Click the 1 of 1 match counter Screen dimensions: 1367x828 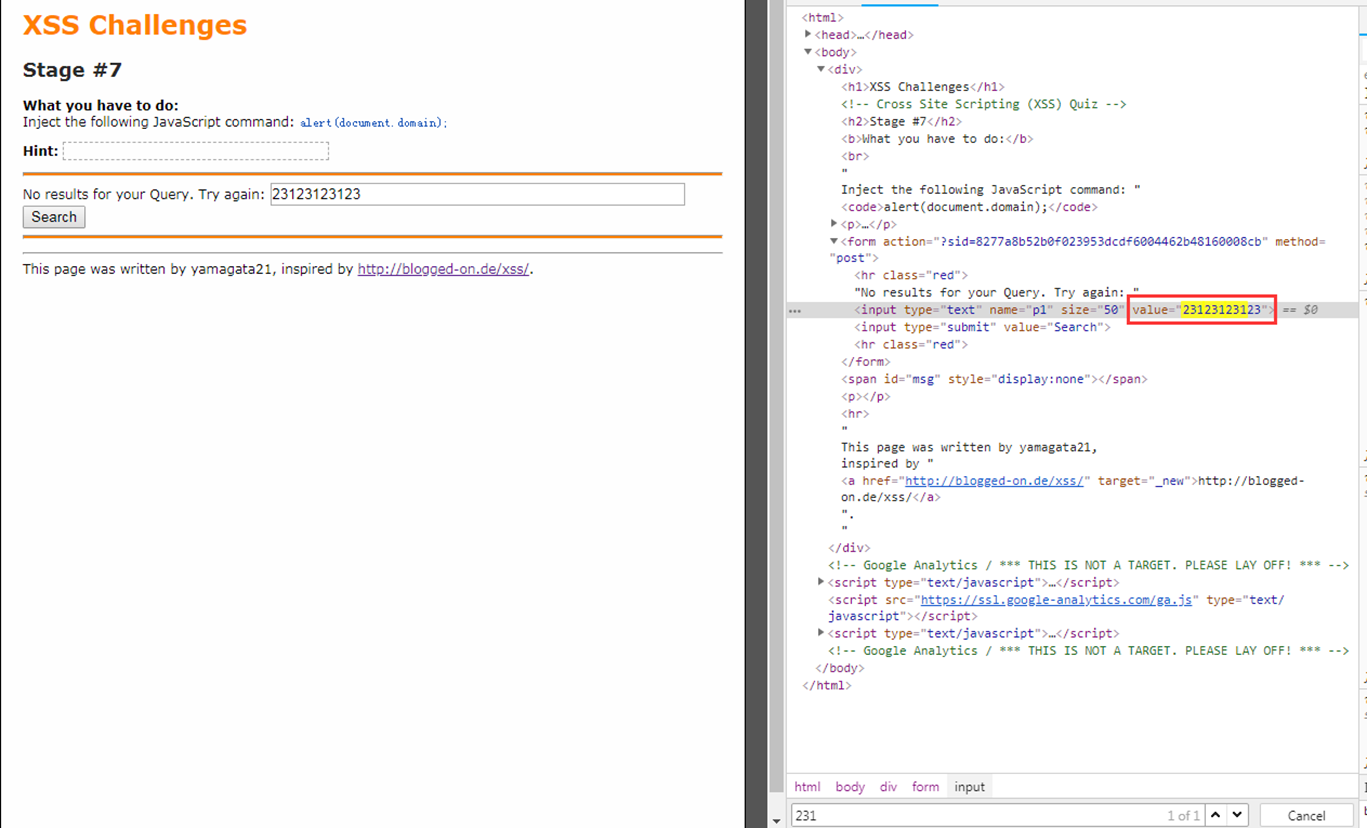[x=1183, y=815]
